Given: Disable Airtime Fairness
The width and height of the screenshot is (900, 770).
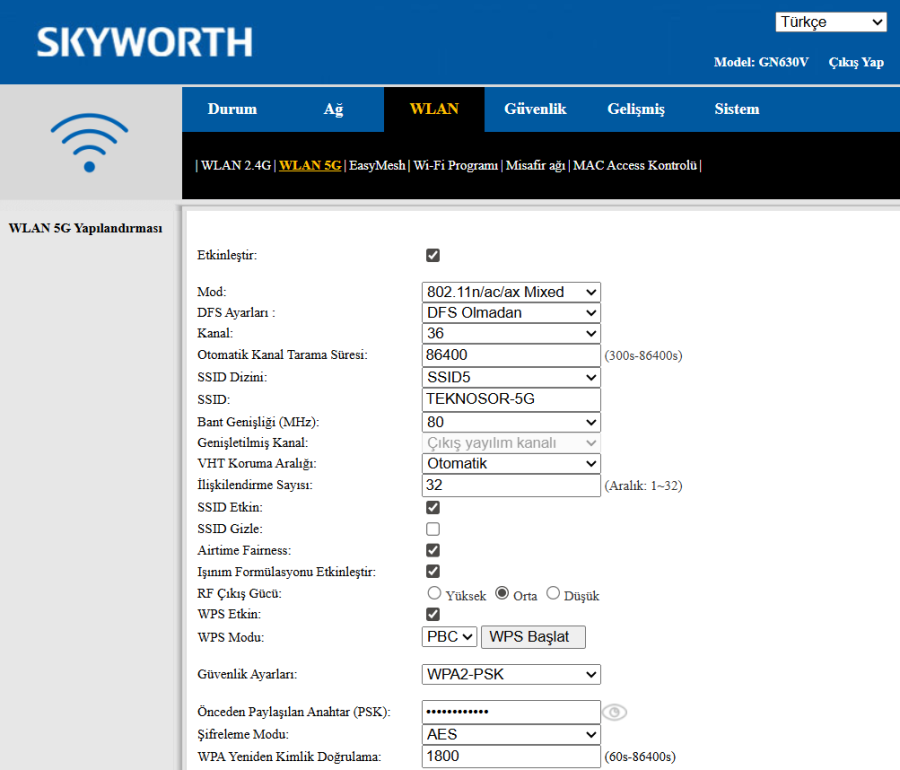Looking at the screenshot, I should (x=432, y=550).
